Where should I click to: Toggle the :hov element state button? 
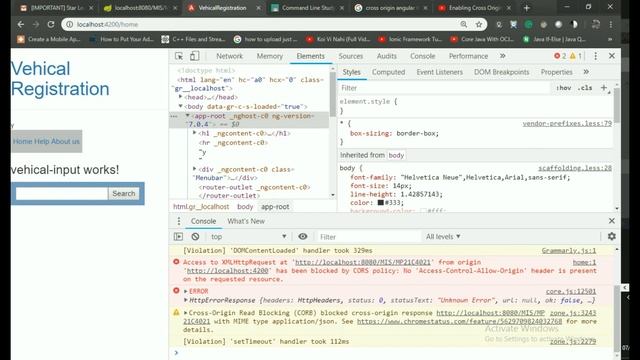click(564, 88)
